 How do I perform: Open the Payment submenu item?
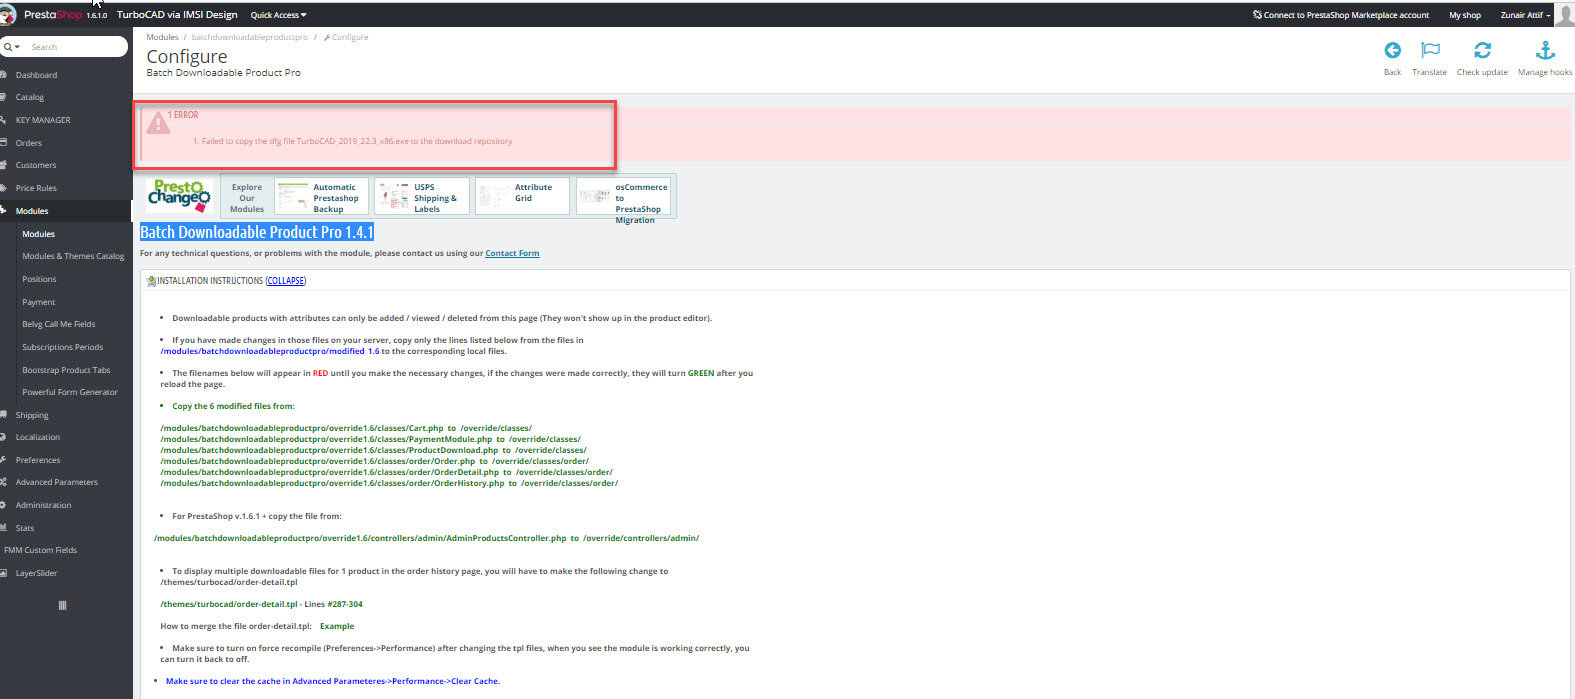tap(39, 302)
